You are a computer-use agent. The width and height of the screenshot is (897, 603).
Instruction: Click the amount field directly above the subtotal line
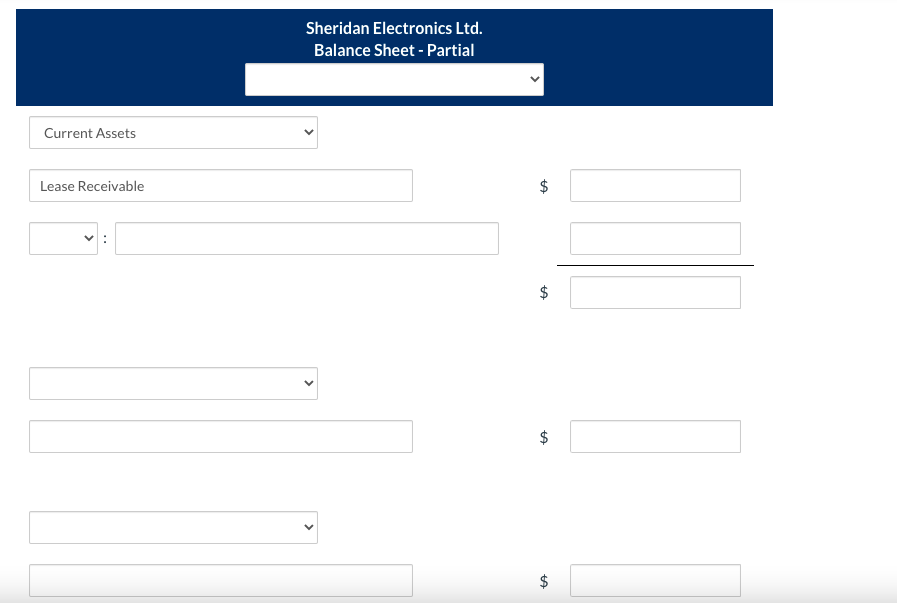tap(656, 239)
